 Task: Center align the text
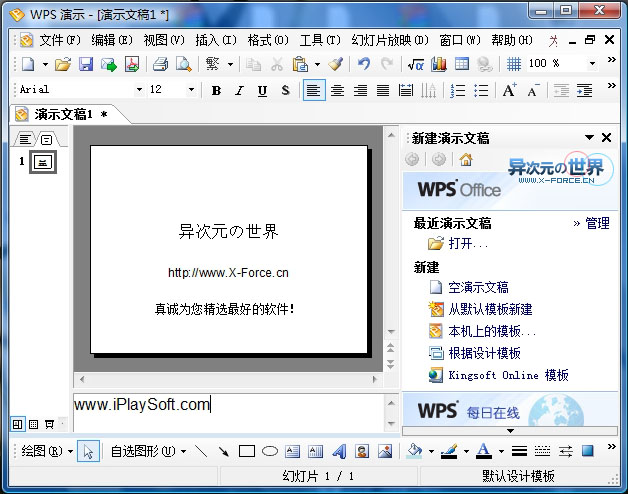337,91
